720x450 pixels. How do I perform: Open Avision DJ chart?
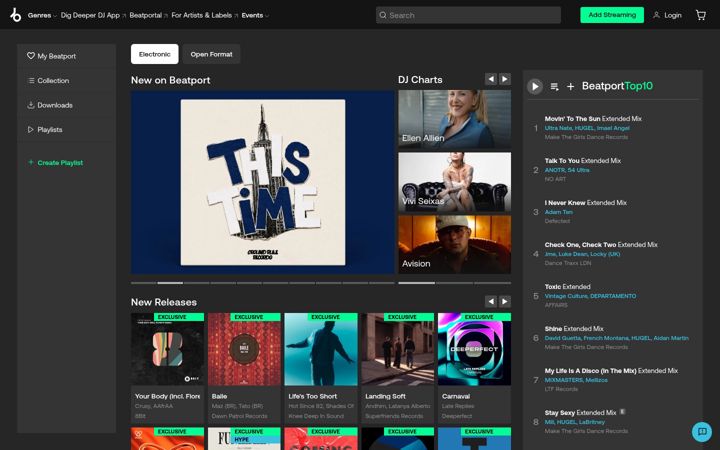point(455,245)
